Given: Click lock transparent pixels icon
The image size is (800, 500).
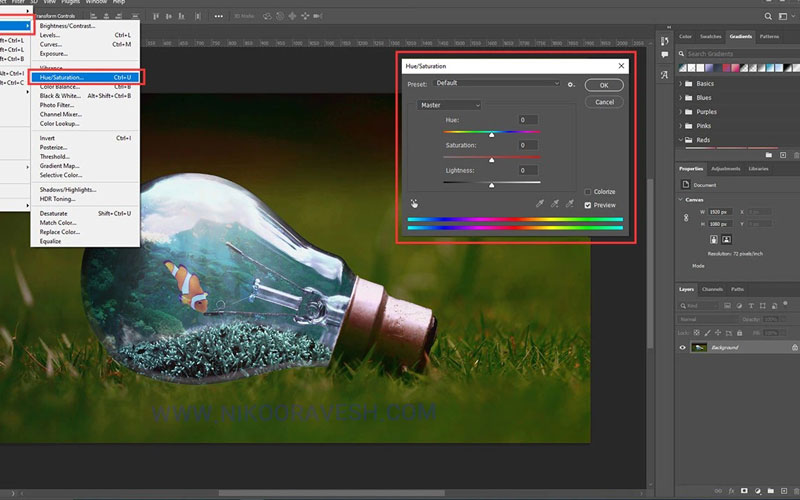Looking at the screenshot, I should point(696,333).
